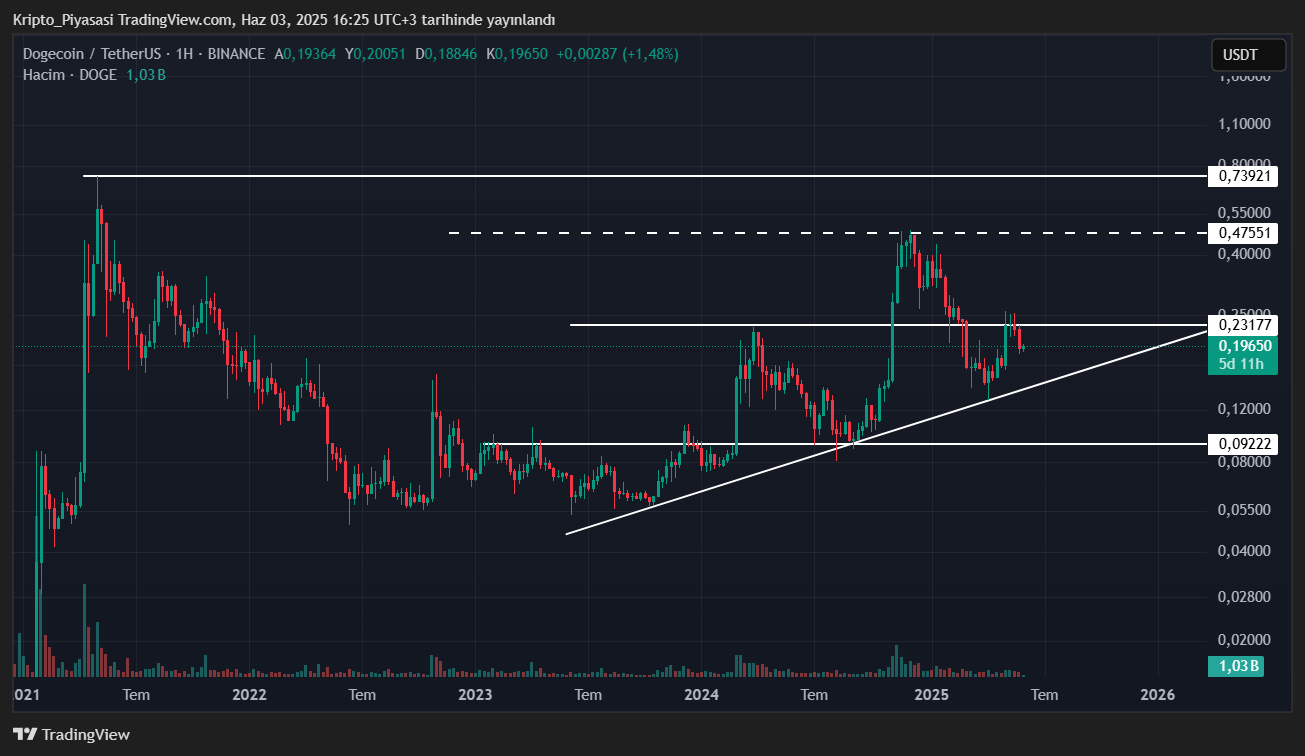
Task: Click the 0,73921 price line label
Action: click(1244, 176)
